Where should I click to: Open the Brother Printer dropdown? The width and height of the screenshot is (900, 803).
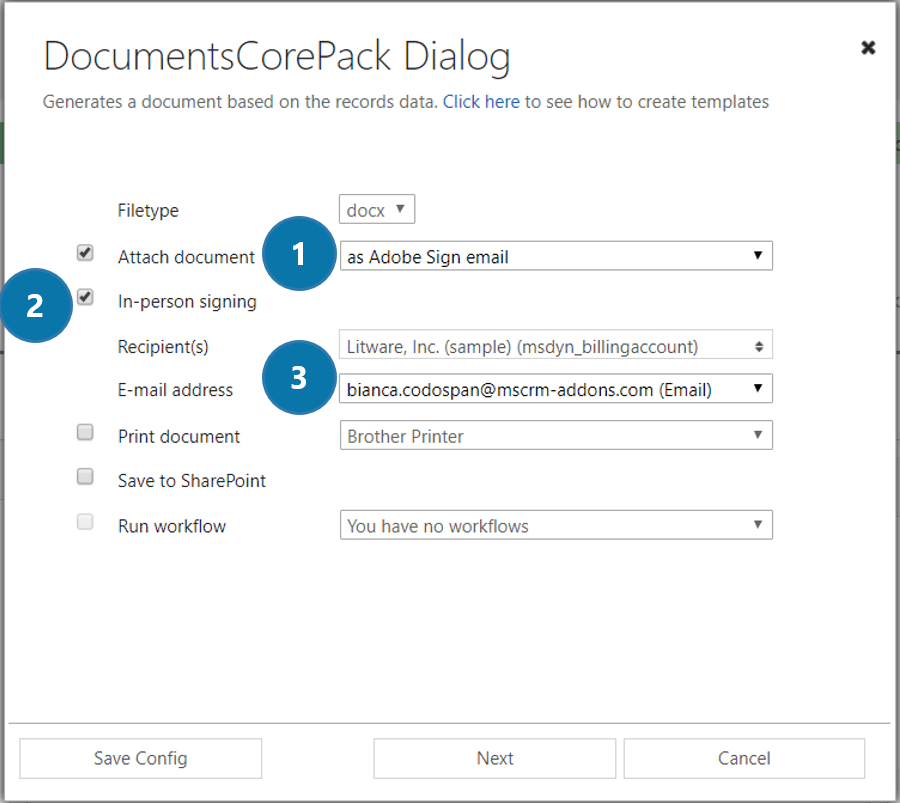point(556,436)
